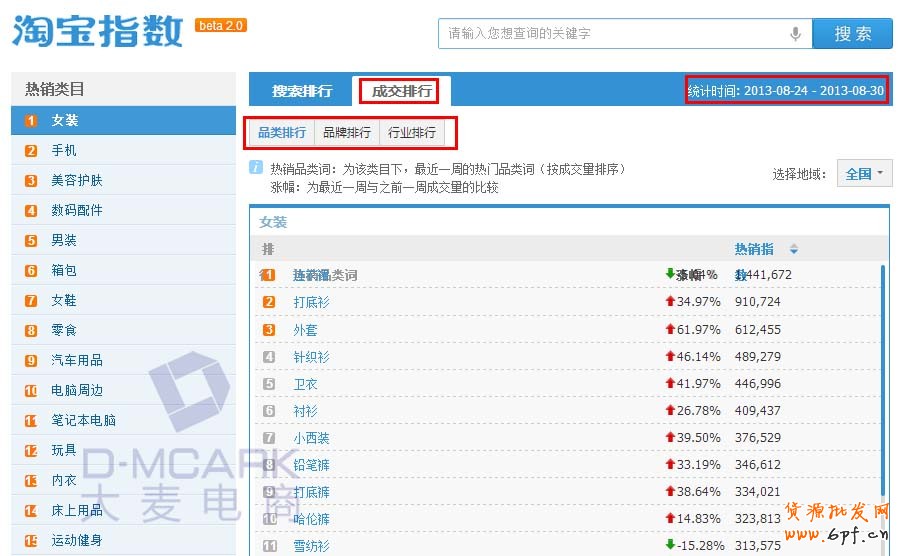Sort by the 热销指 column arrow
The image size is (899, 556).
pyautogui.click(x=794, y=249)
